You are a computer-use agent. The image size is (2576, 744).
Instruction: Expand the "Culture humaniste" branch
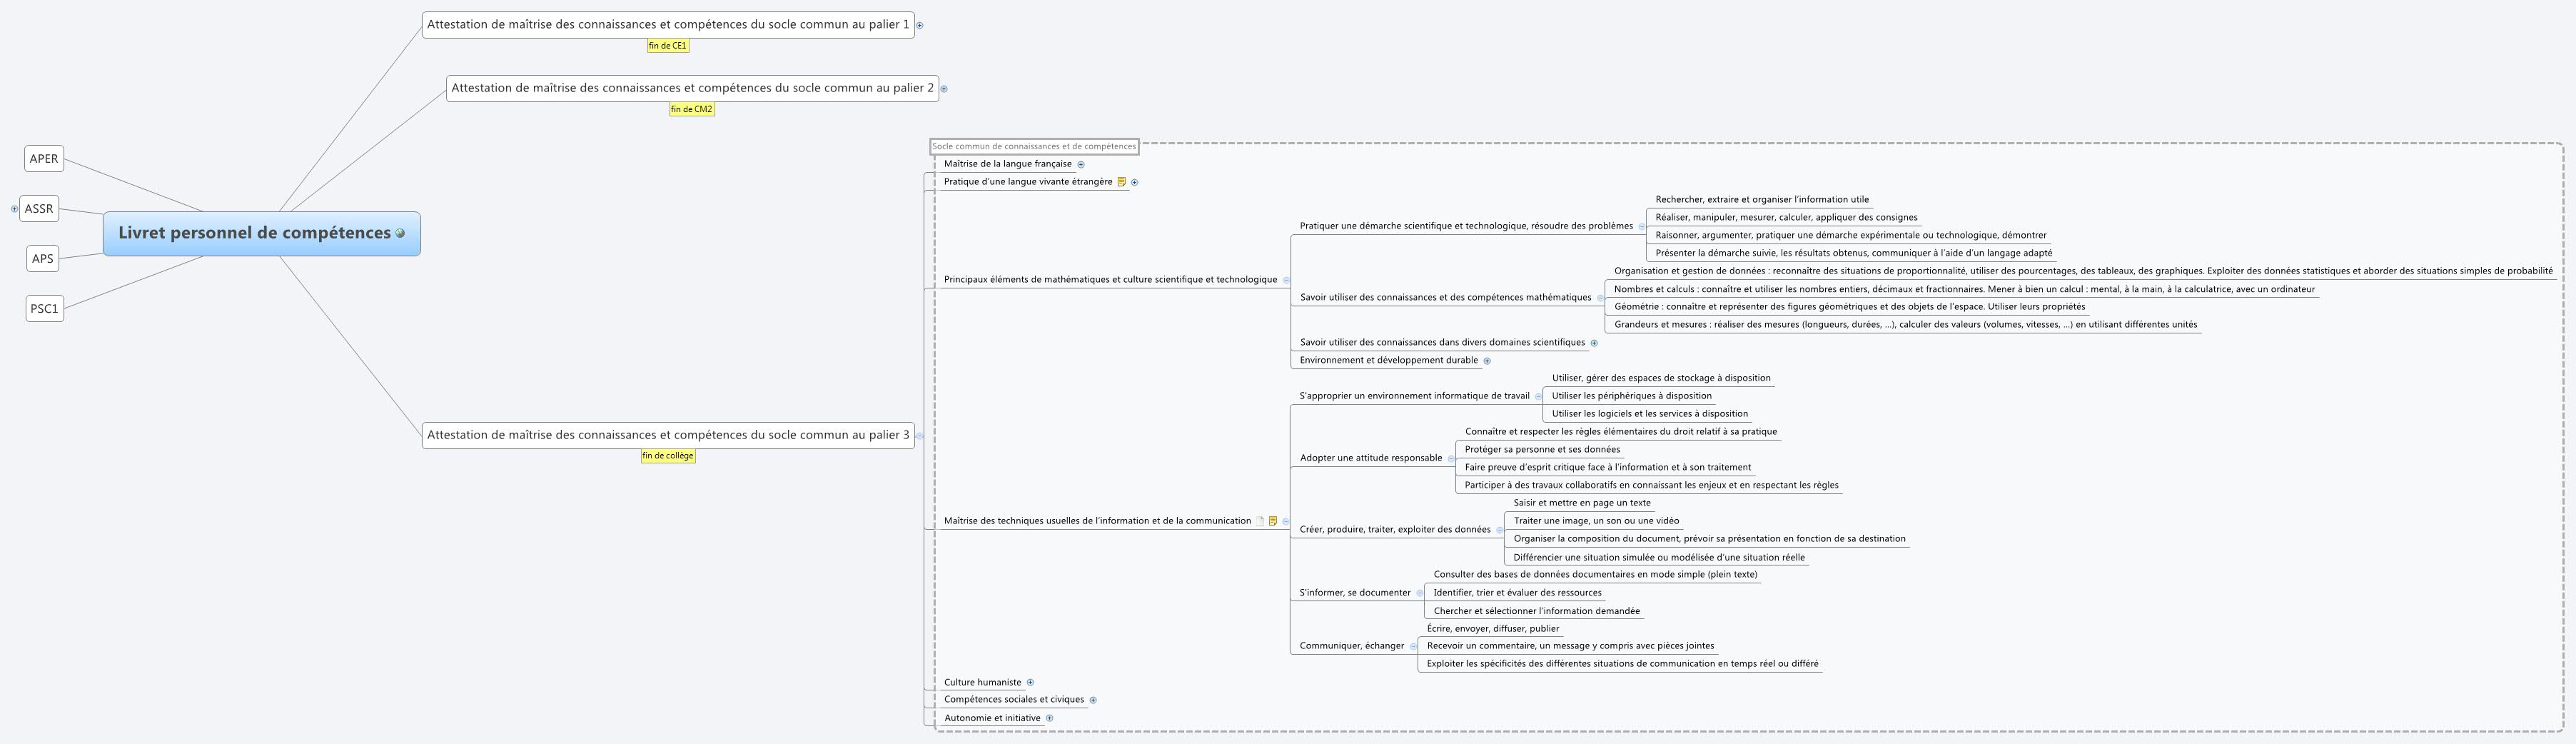1031,681
